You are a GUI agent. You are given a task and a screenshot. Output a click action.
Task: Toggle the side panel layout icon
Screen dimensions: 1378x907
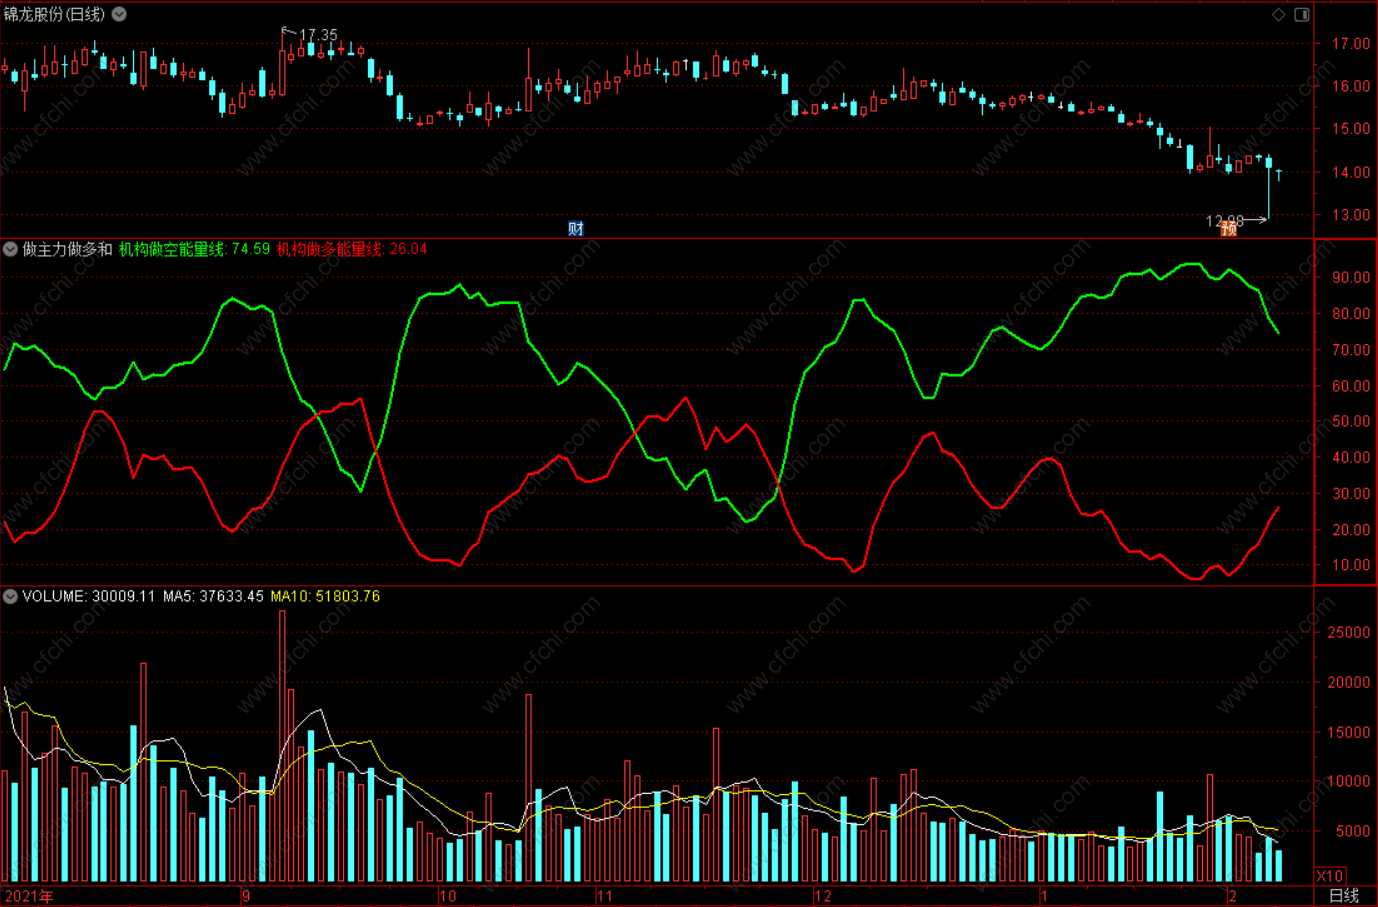click(x=1302, y=14)
